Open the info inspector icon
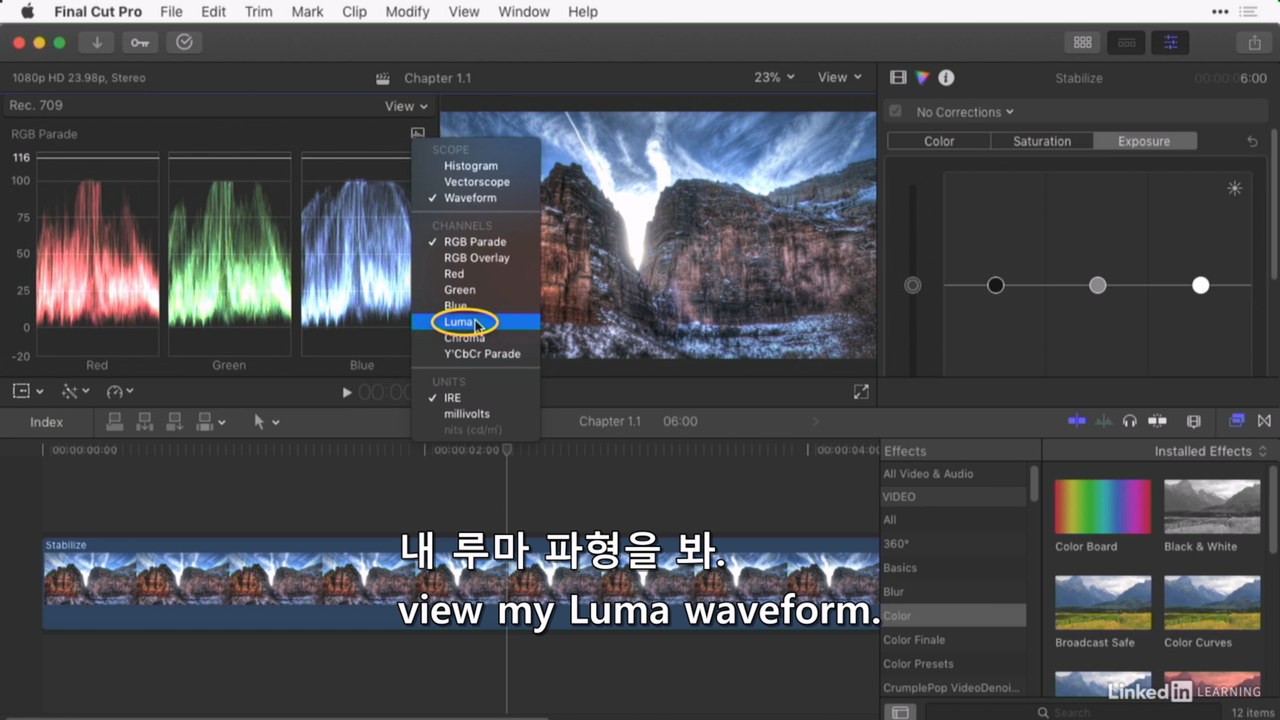 point(946,78)
